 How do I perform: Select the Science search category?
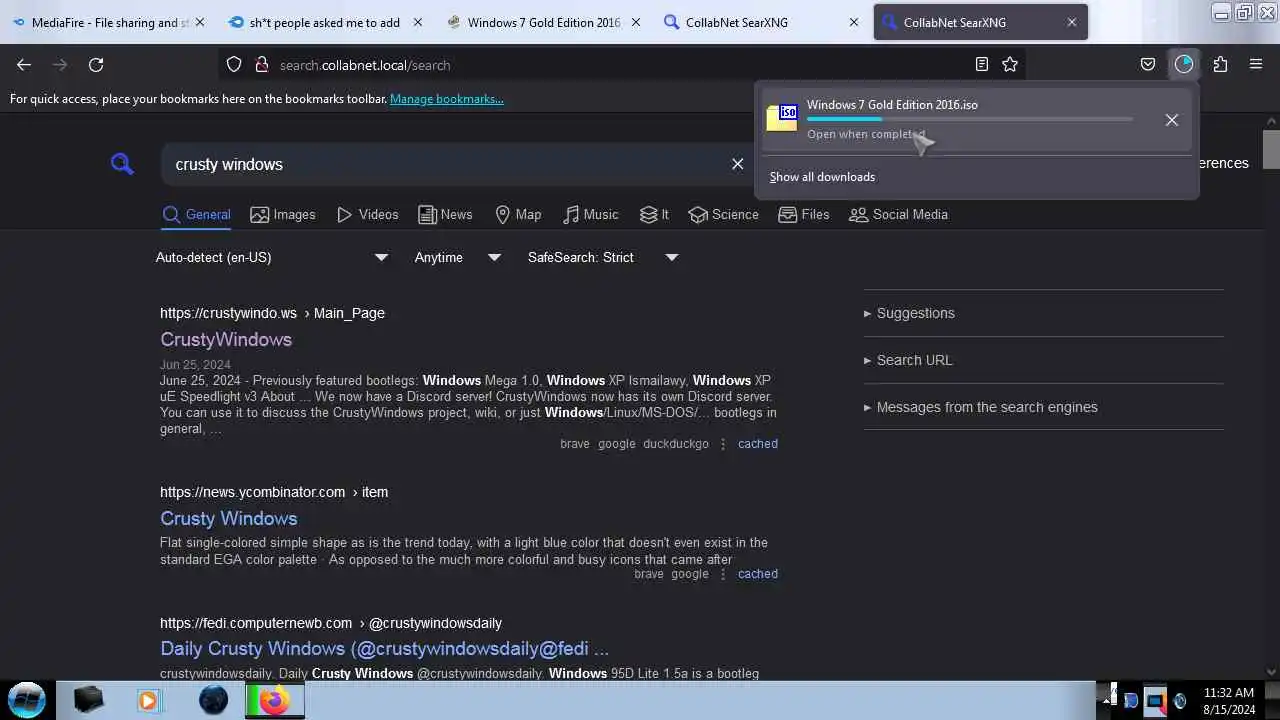pos(724,214)
